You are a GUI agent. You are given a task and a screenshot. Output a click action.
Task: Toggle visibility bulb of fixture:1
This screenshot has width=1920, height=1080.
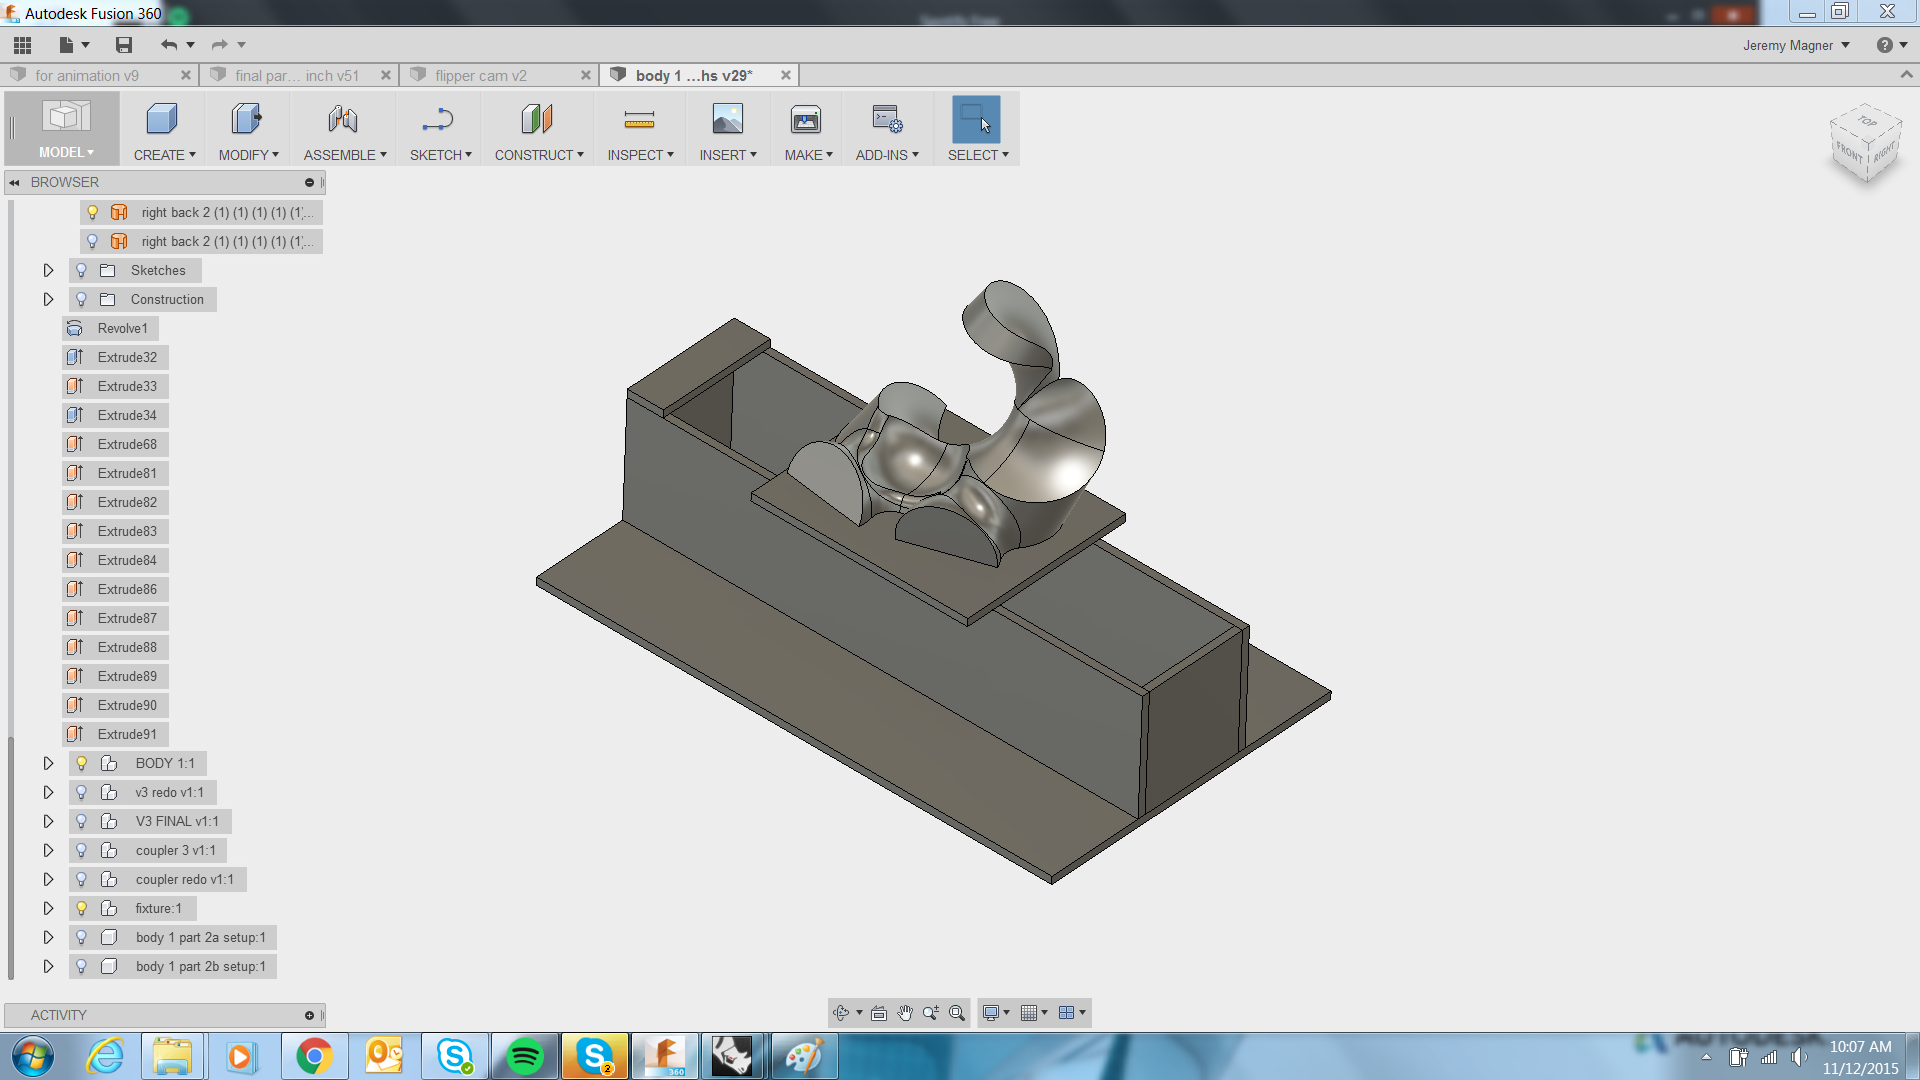[x=82, y=908]
